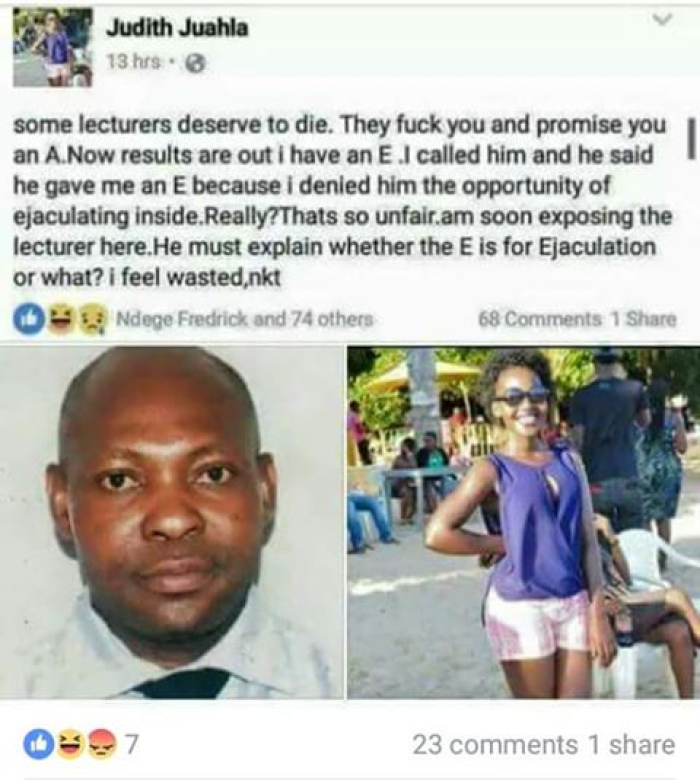Viewport: 700px width, 780px height.
Task: Click the bottom Haha reaction icon
Action: point(70,744)
